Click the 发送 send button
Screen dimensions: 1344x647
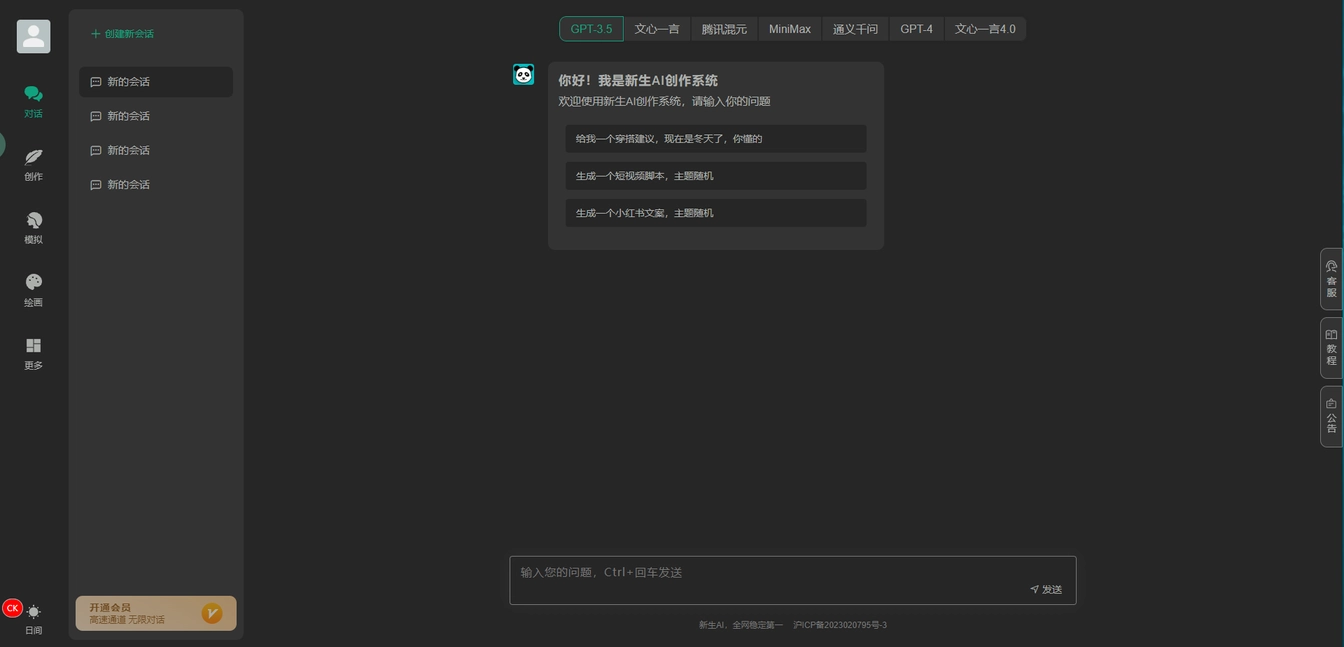(1045, 589)
